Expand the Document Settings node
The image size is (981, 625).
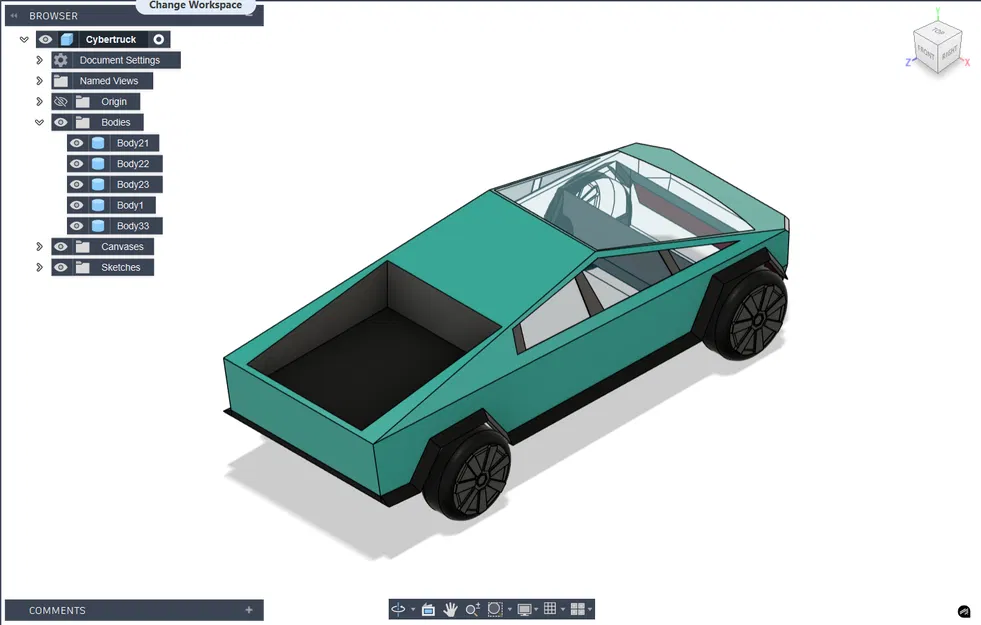pyautogui.click(x=38, y=59)
